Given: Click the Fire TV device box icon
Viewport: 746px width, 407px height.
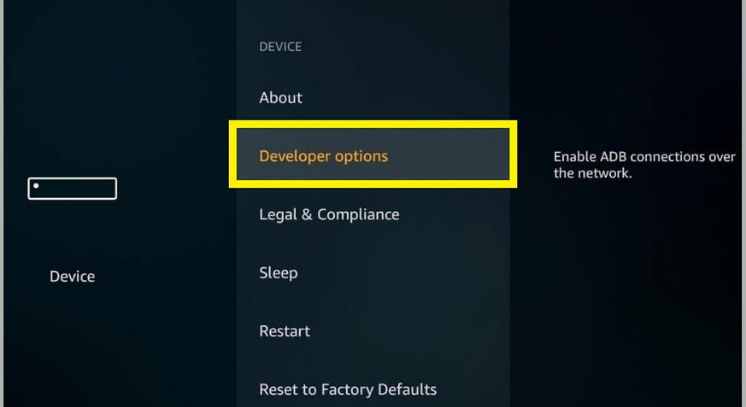Looking at the screenshot, I should coord(72,189).
